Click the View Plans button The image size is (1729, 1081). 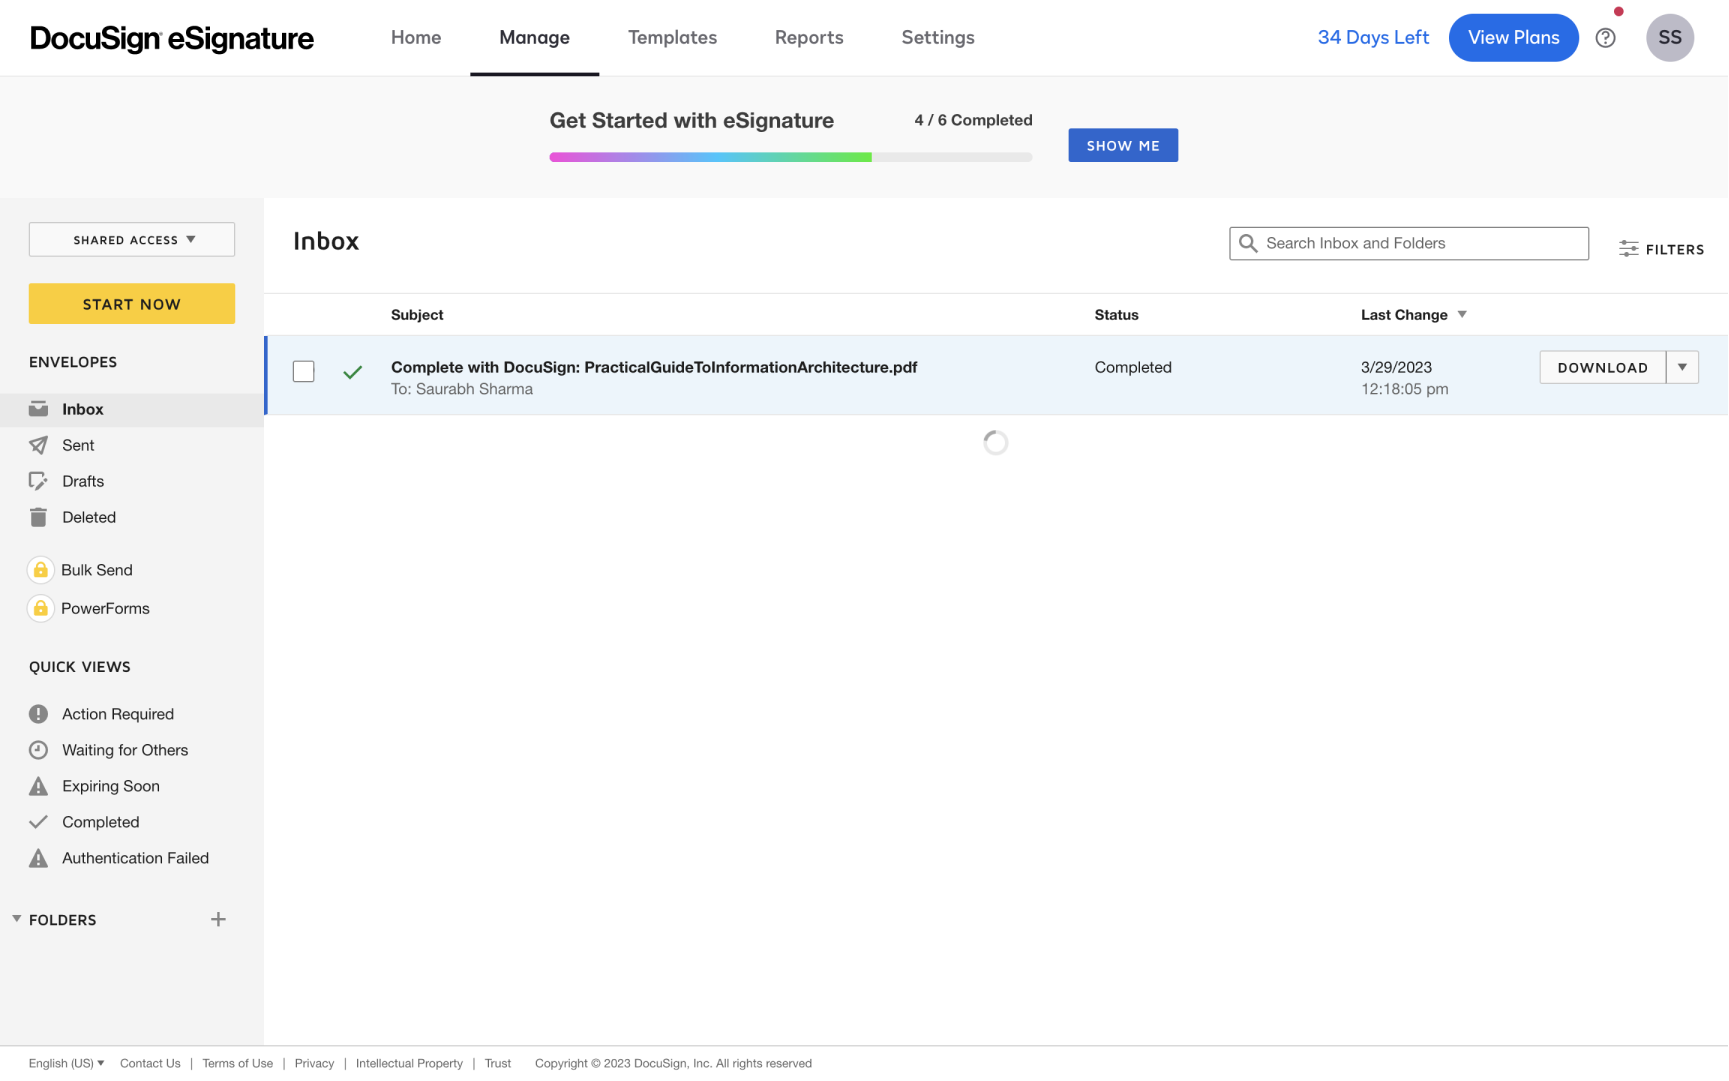pos(1513,38)
